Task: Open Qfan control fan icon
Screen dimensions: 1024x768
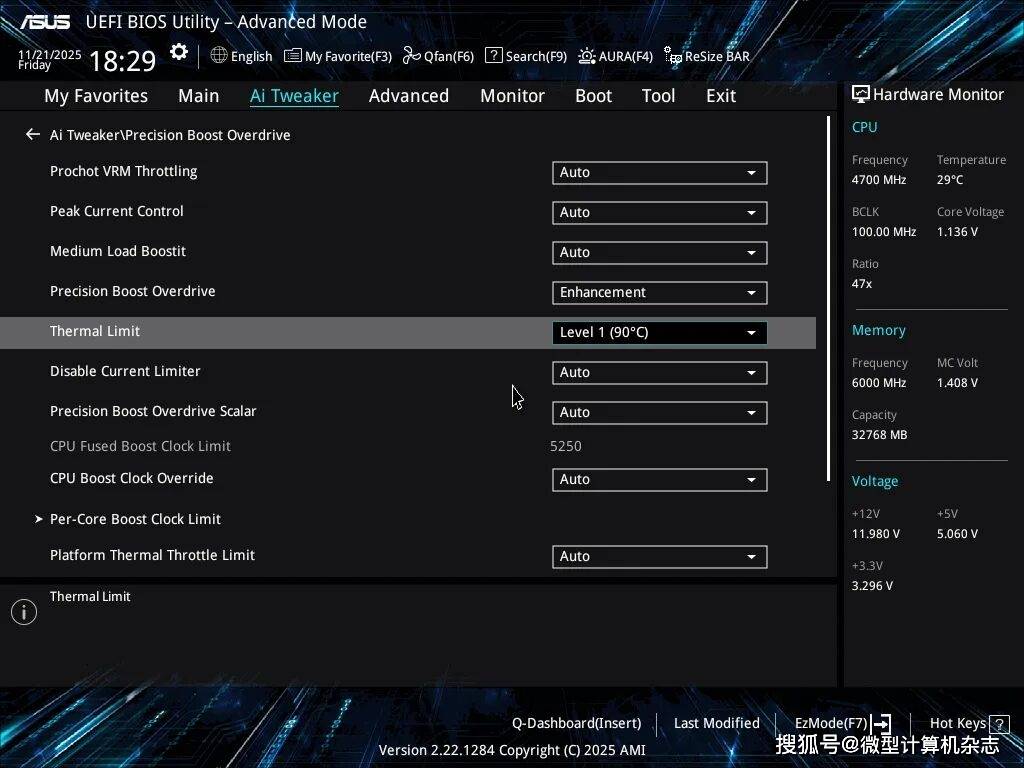Action: click(x=411, y=56)
